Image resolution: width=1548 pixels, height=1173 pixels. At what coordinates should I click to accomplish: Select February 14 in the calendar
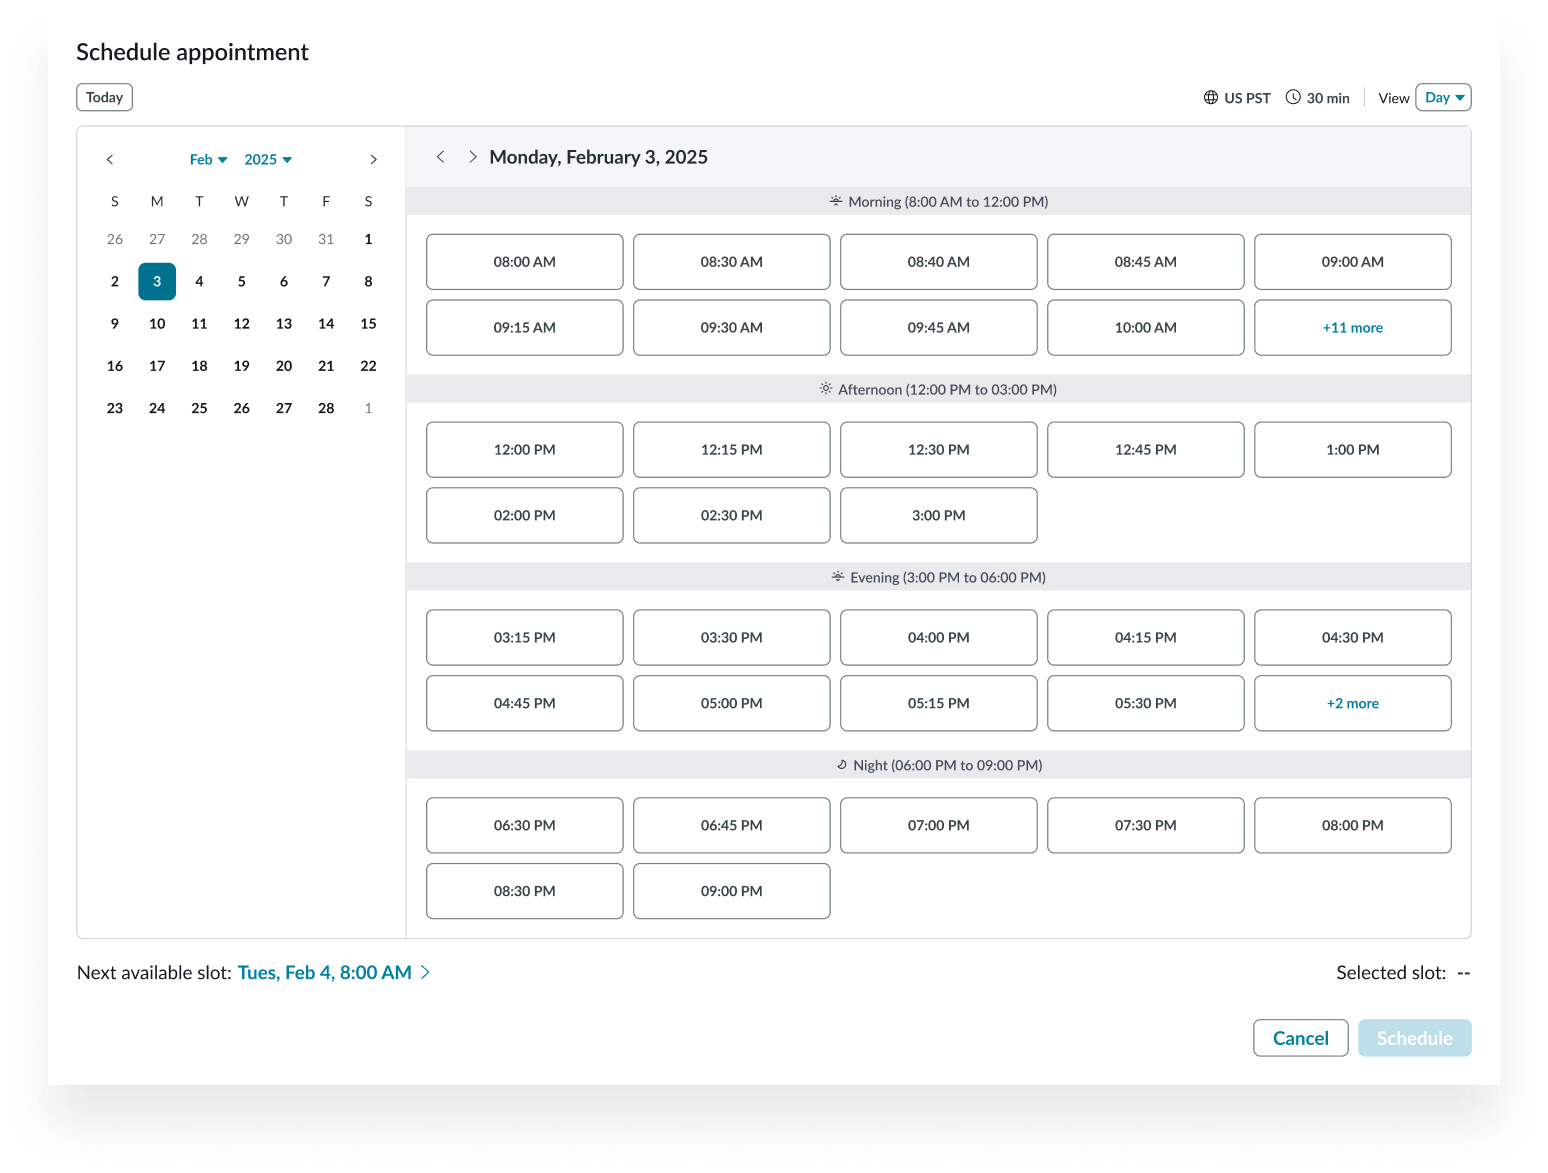(x=326, y=324)
